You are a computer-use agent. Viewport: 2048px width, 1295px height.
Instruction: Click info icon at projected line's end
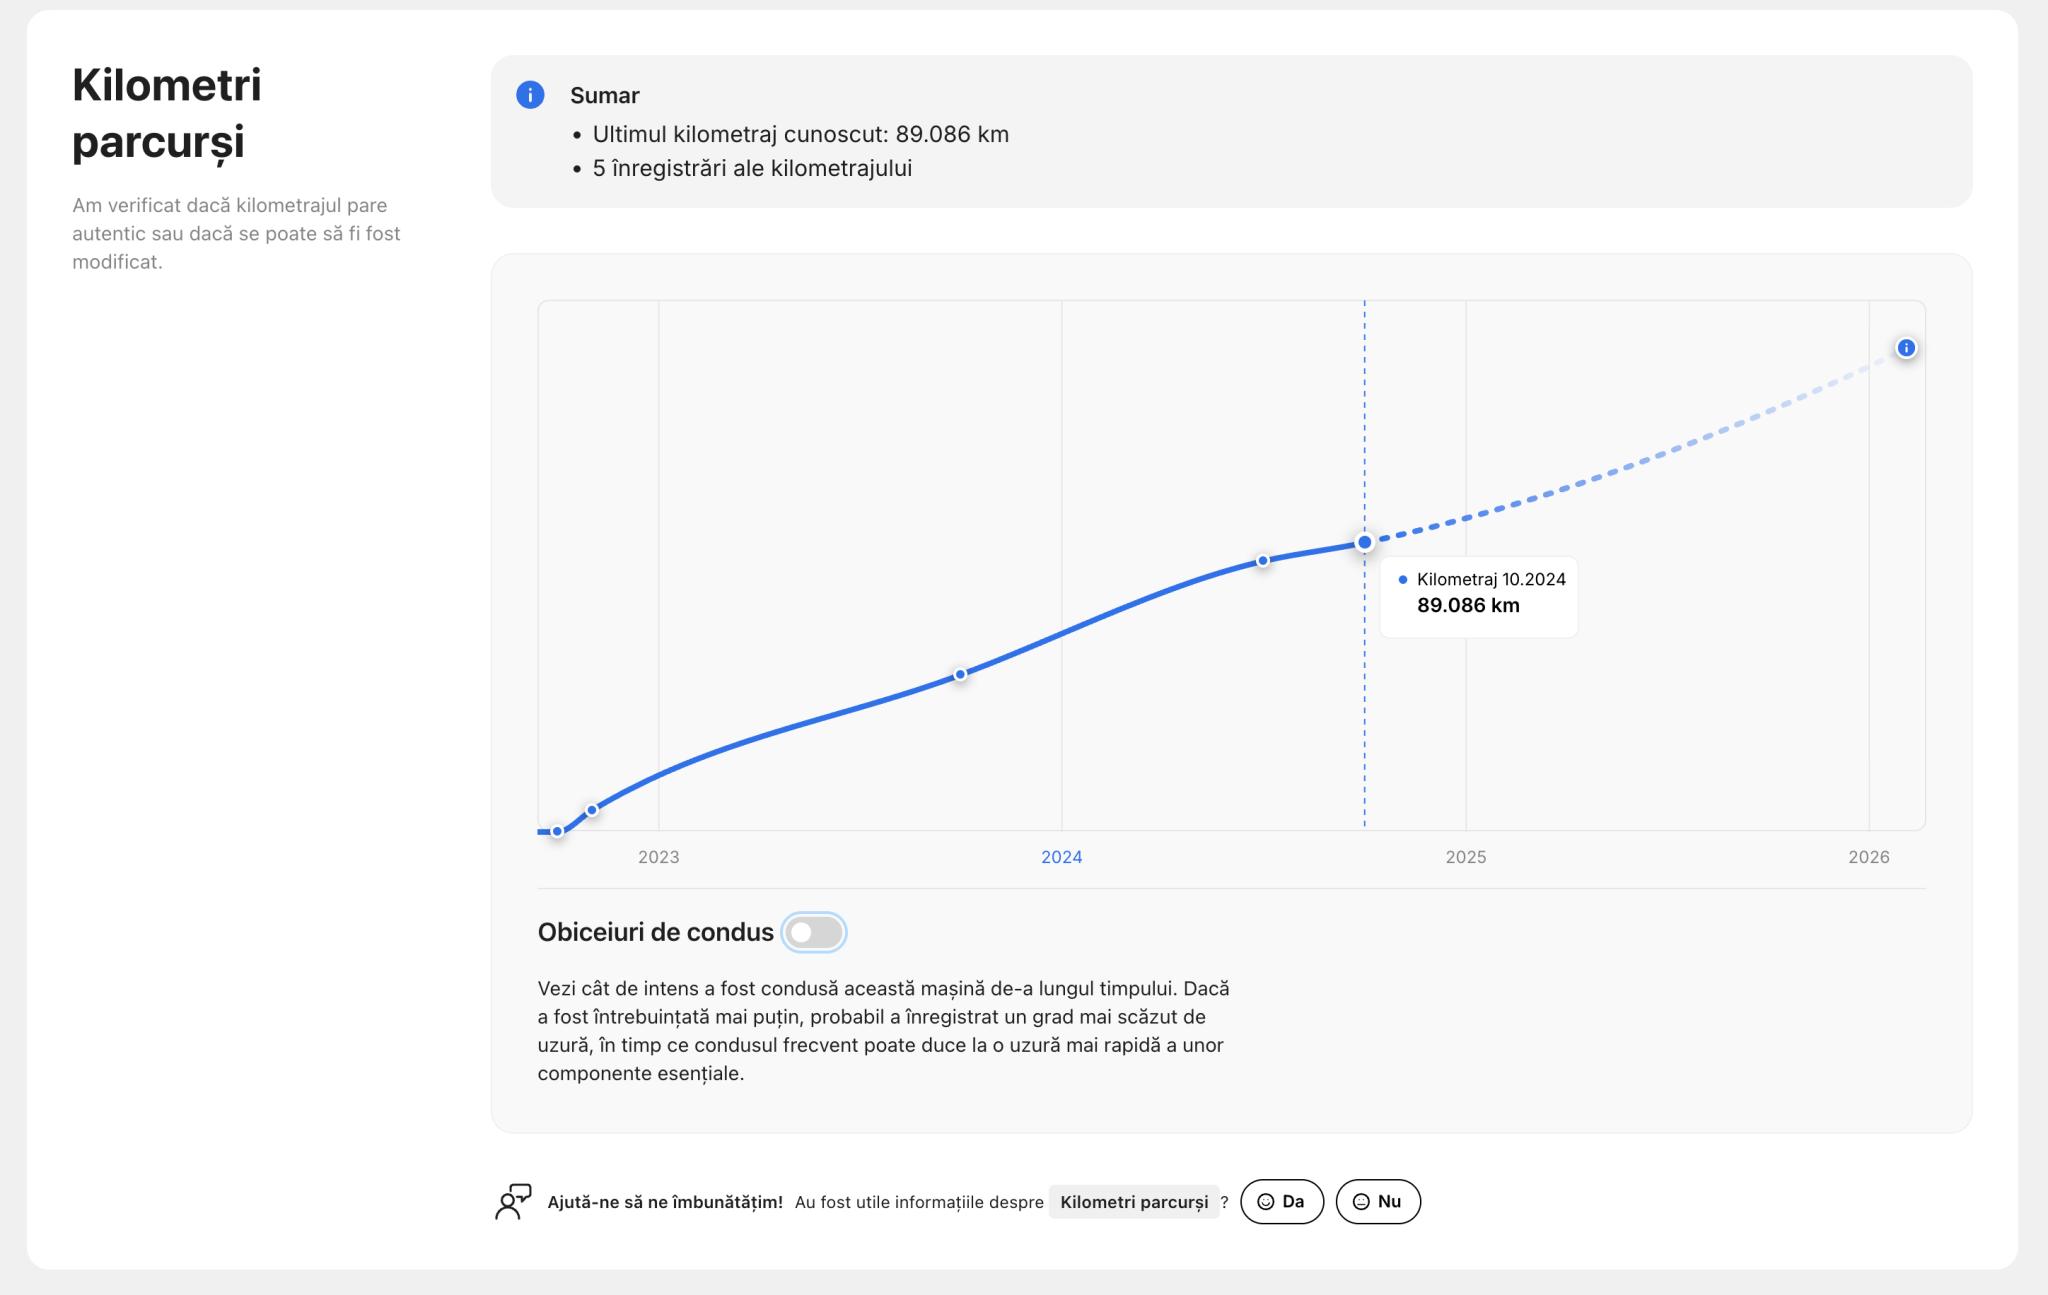[x=1906, y=348]
